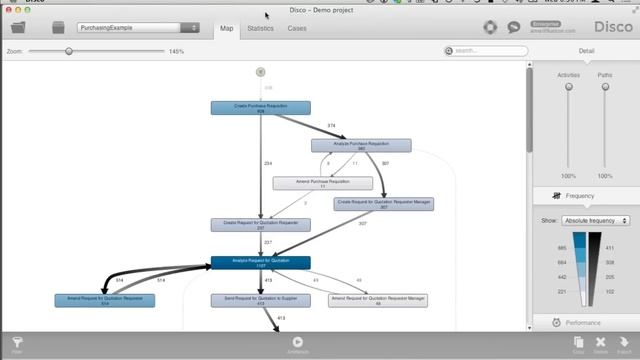Click the 374 path label

pos(331,126)
